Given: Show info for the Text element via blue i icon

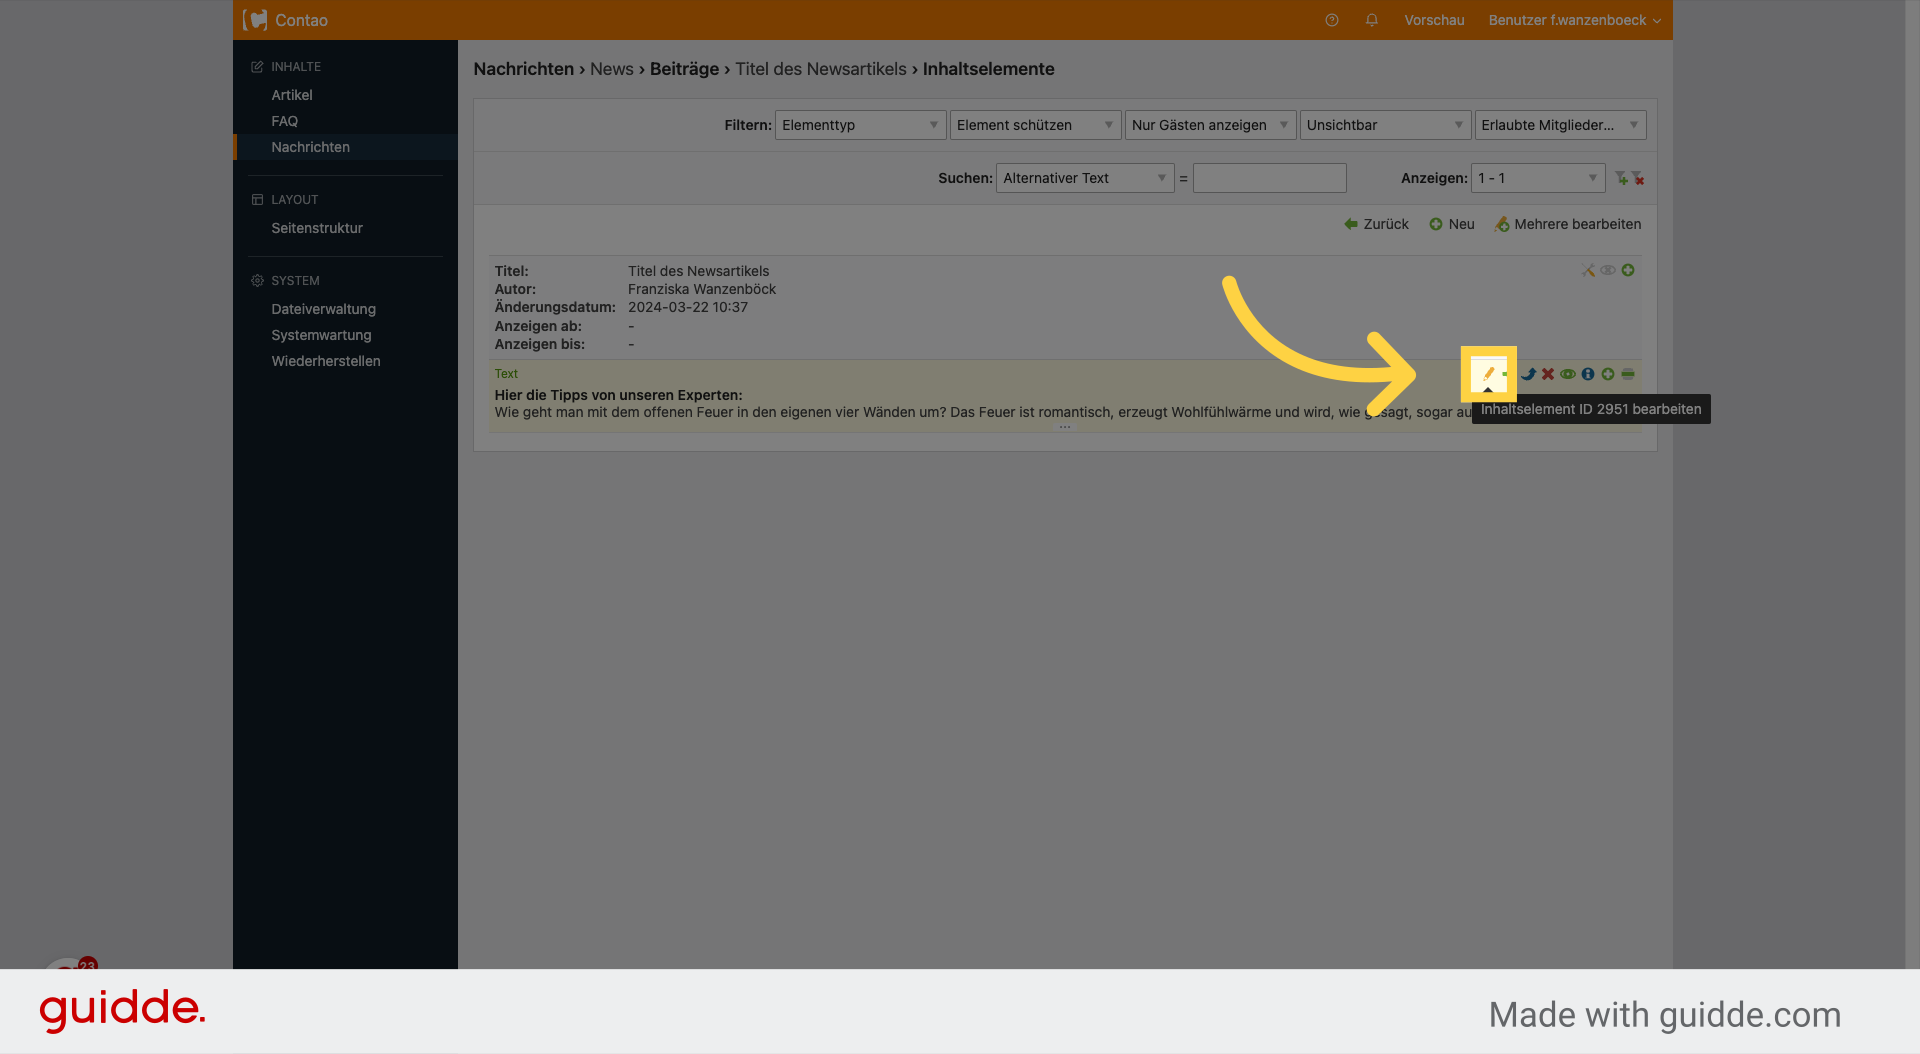Looking at the screenshot, I should pos(1588,374).
